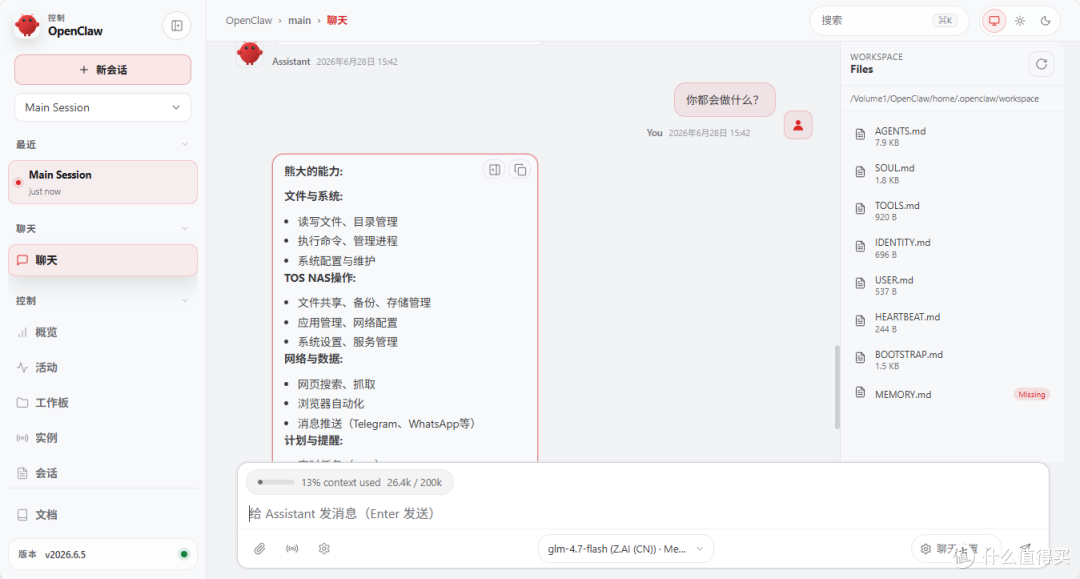The width and height of the screenshot is (1080, 579).
Task: Click the user avatar icon
Action: (x=798, y=125)
